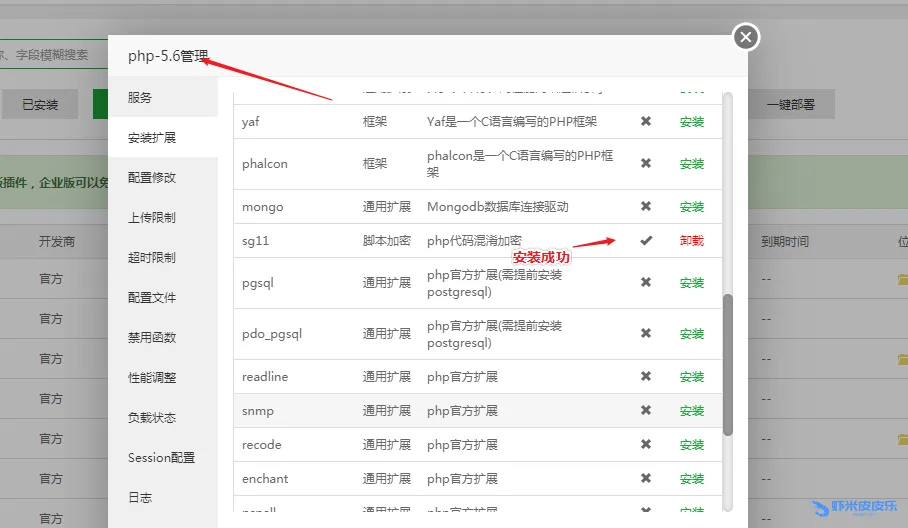This screenshot has width=908, height=528.
Task: Install the pdo_pgsql extension
Action: (692, 334)
